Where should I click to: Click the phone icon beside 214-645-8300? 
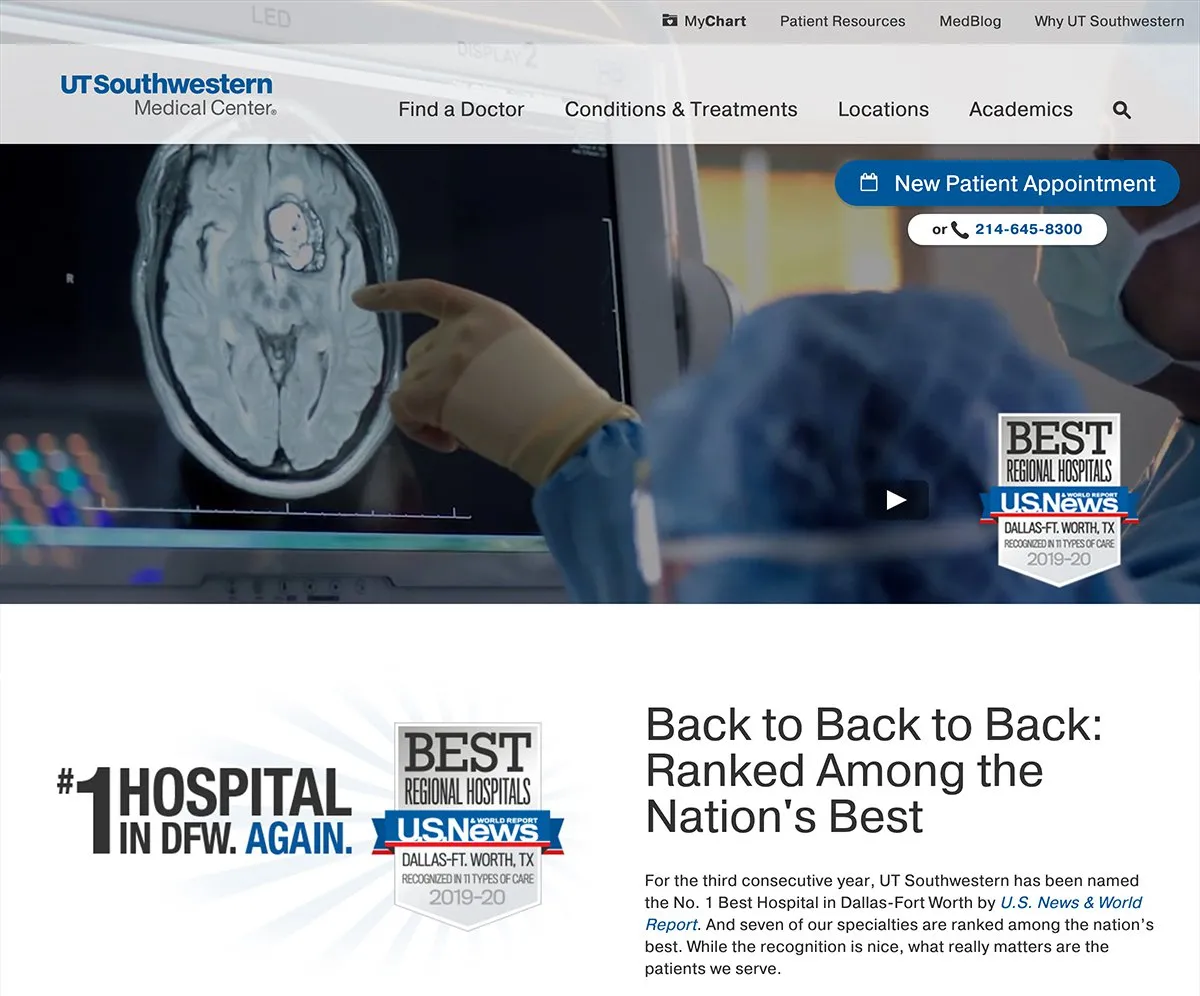click(960, 230)
